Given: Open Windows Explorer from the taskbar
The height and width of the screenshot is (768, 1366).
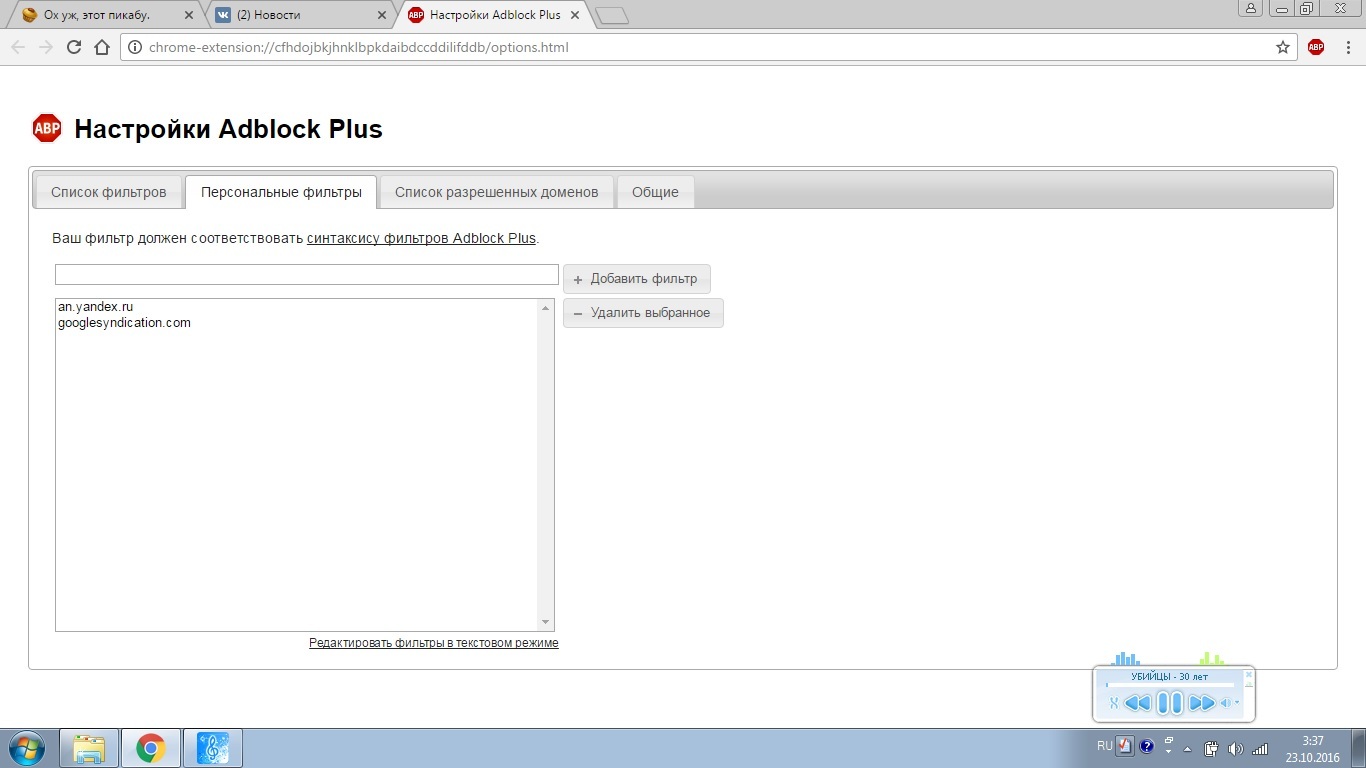Looking at the screenshot, I should [x=89, y=748].
